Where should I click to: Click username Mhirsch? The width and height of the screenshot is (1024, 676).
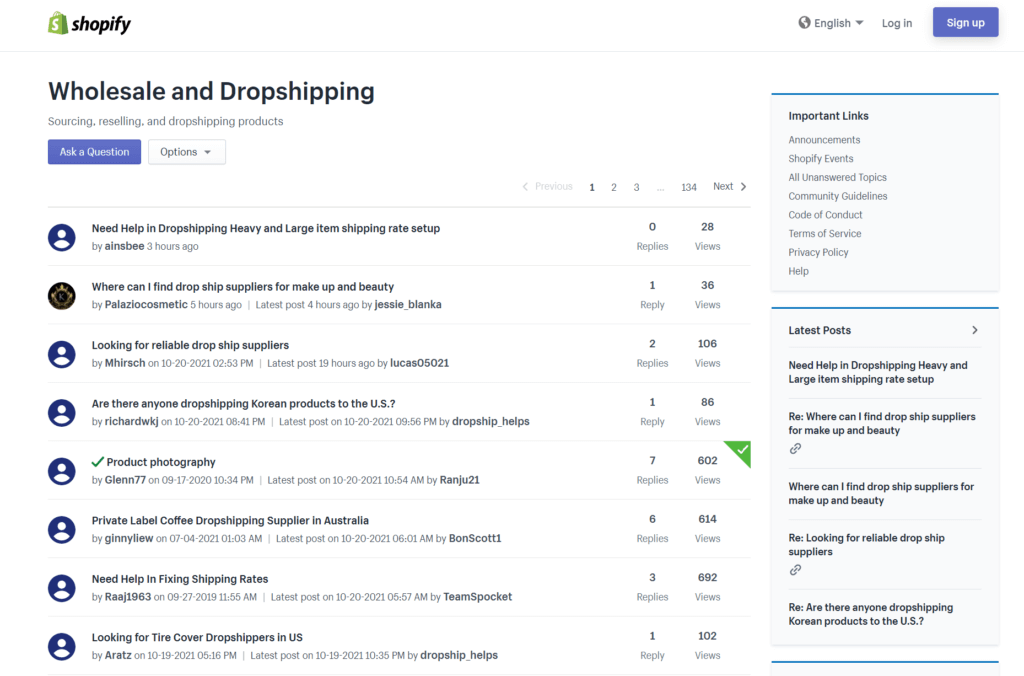125,363
